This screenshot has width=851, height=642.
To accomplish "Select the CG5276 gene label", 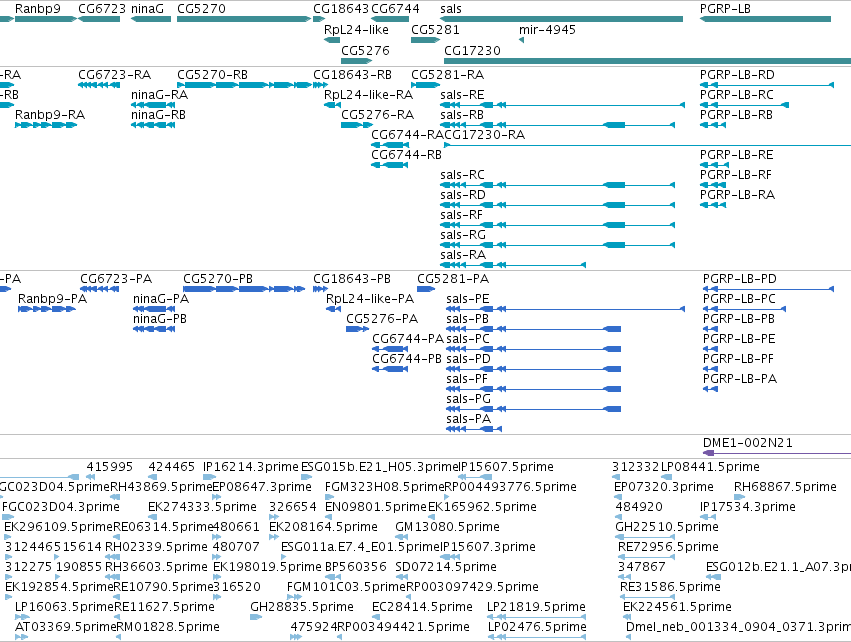I will click(365, 50).
